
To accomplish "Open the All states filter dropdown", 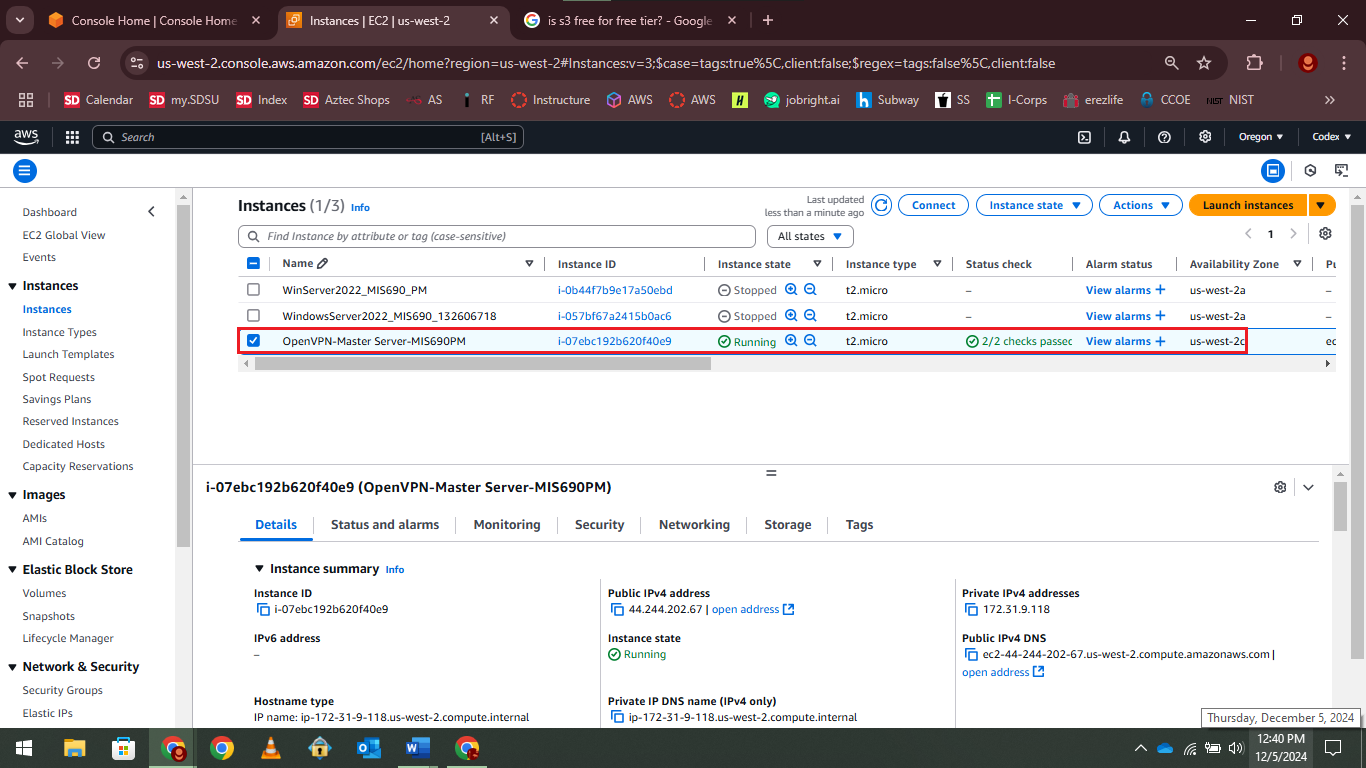I will 810,236.
